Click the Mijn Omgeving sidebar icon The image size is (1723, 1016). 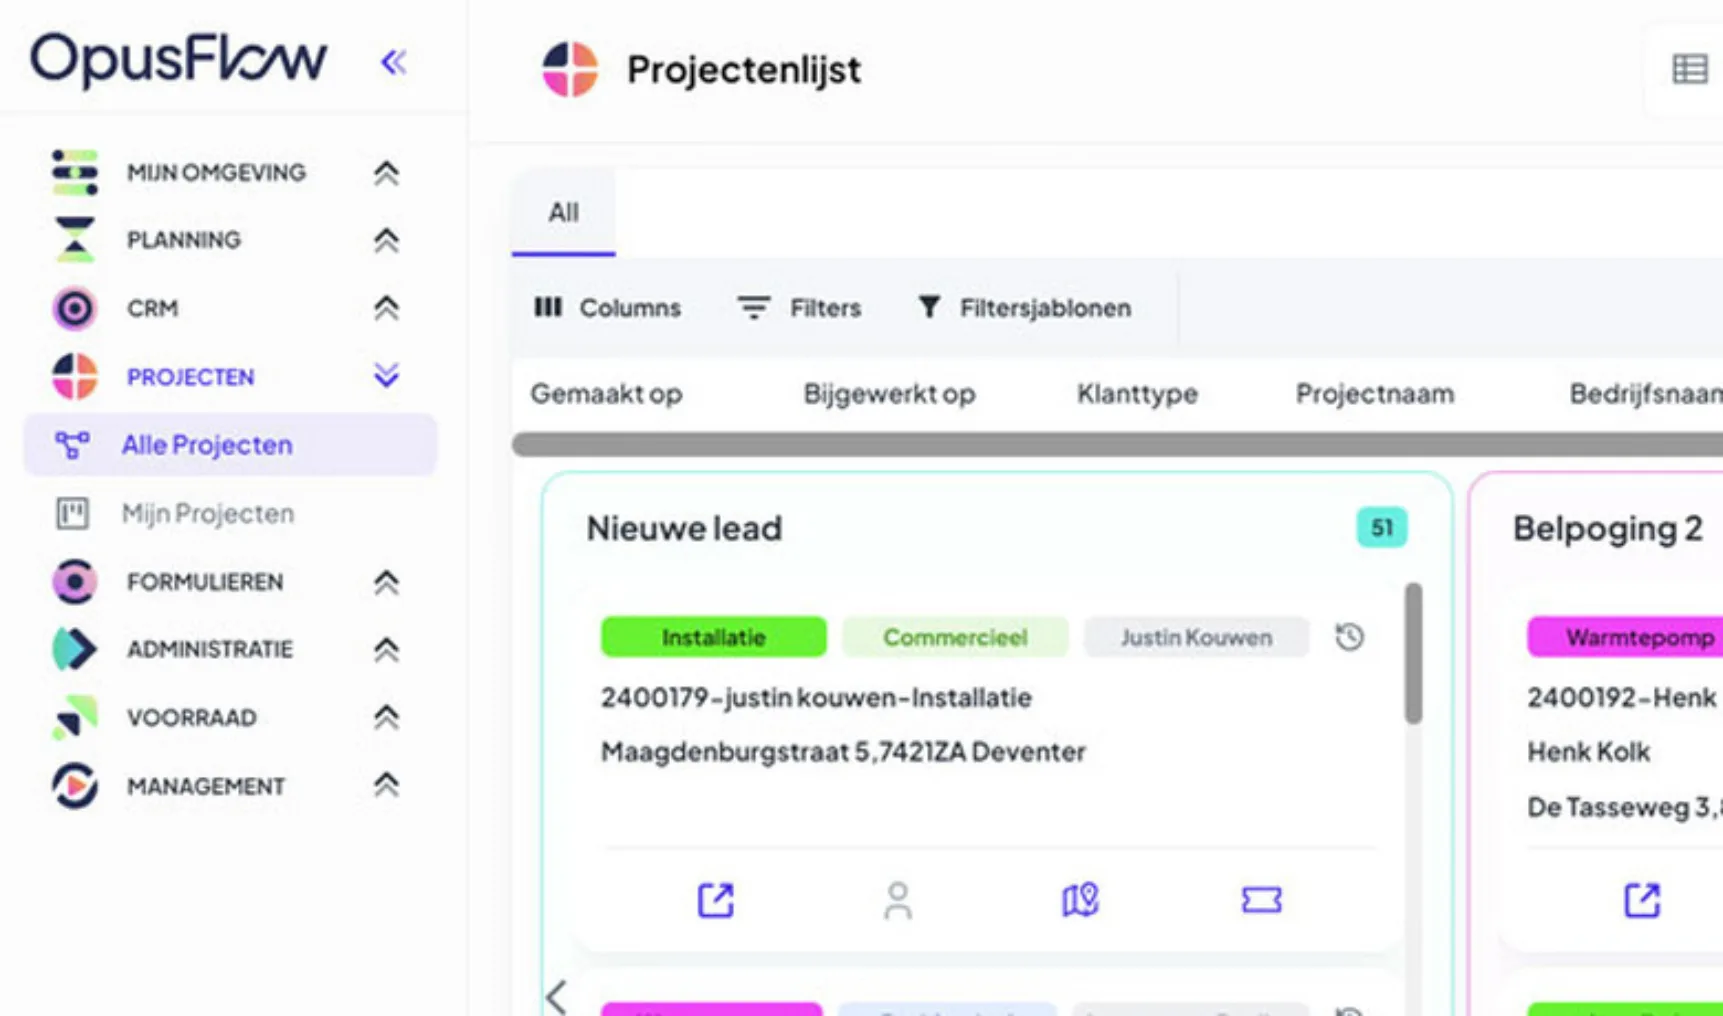(x=75, y=172)
